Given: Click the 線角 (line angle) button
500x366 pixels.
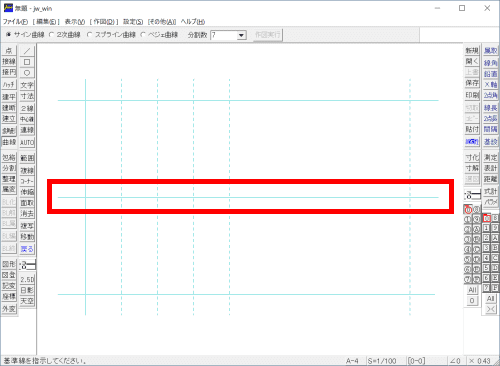Looking at the screenshot, I should (x=490, y=63).
